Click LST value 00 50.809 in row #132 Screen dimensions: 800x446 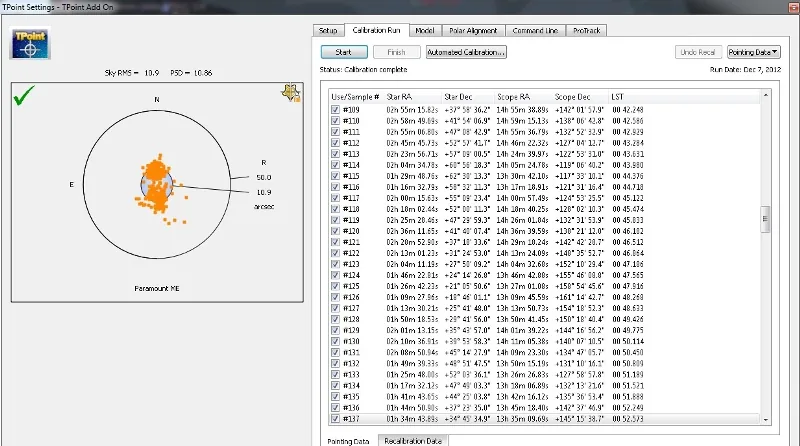(x=628, y=364)
